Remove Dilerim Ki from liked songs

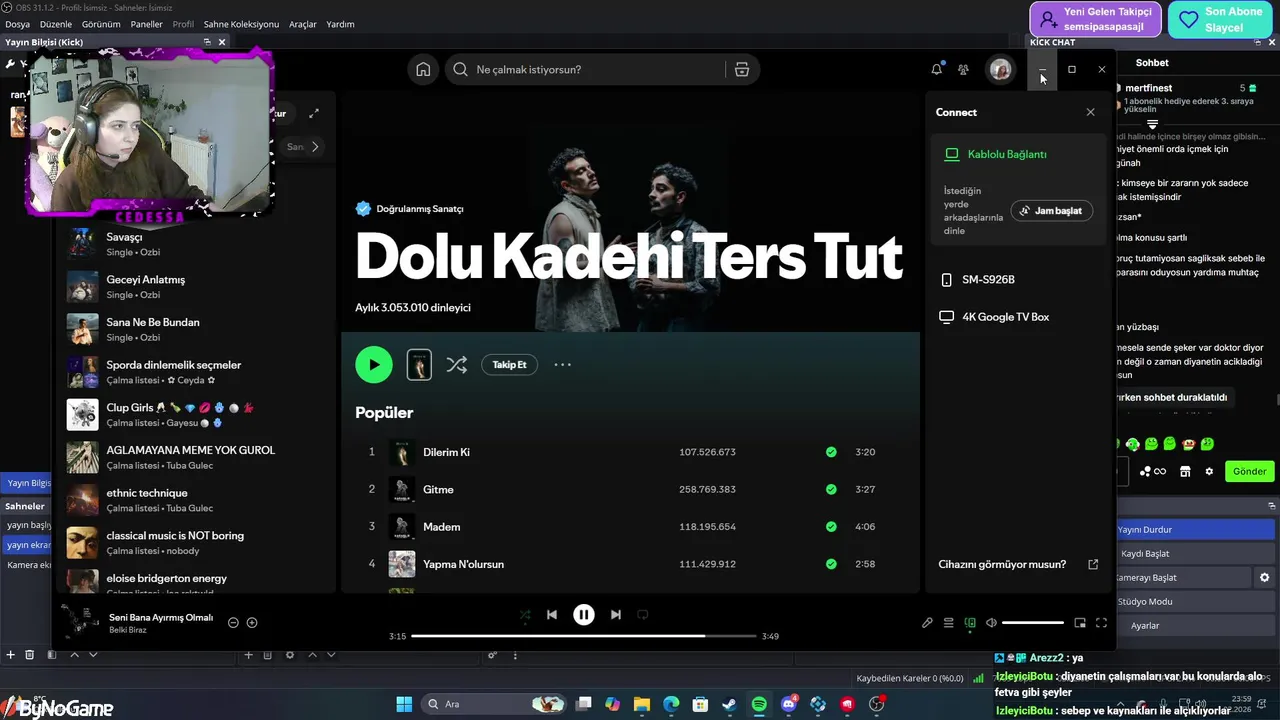(x=831, y=452)
